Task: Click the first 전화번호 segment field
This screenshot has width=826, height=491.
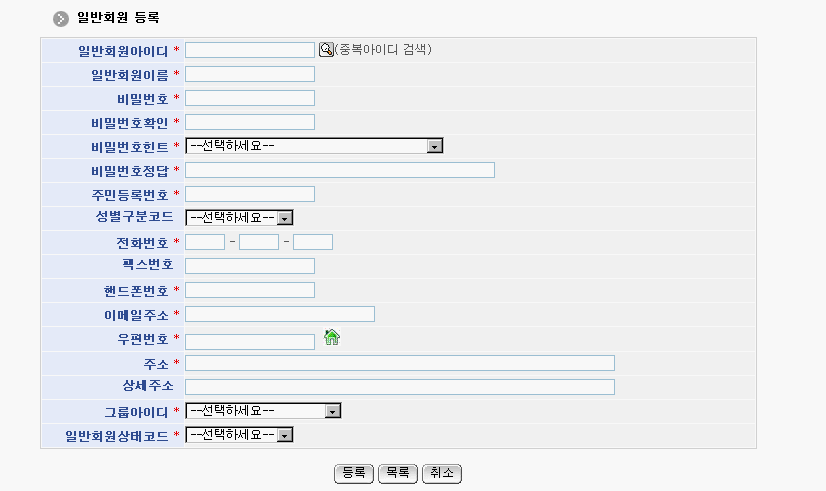Action: tap(205, 242)
